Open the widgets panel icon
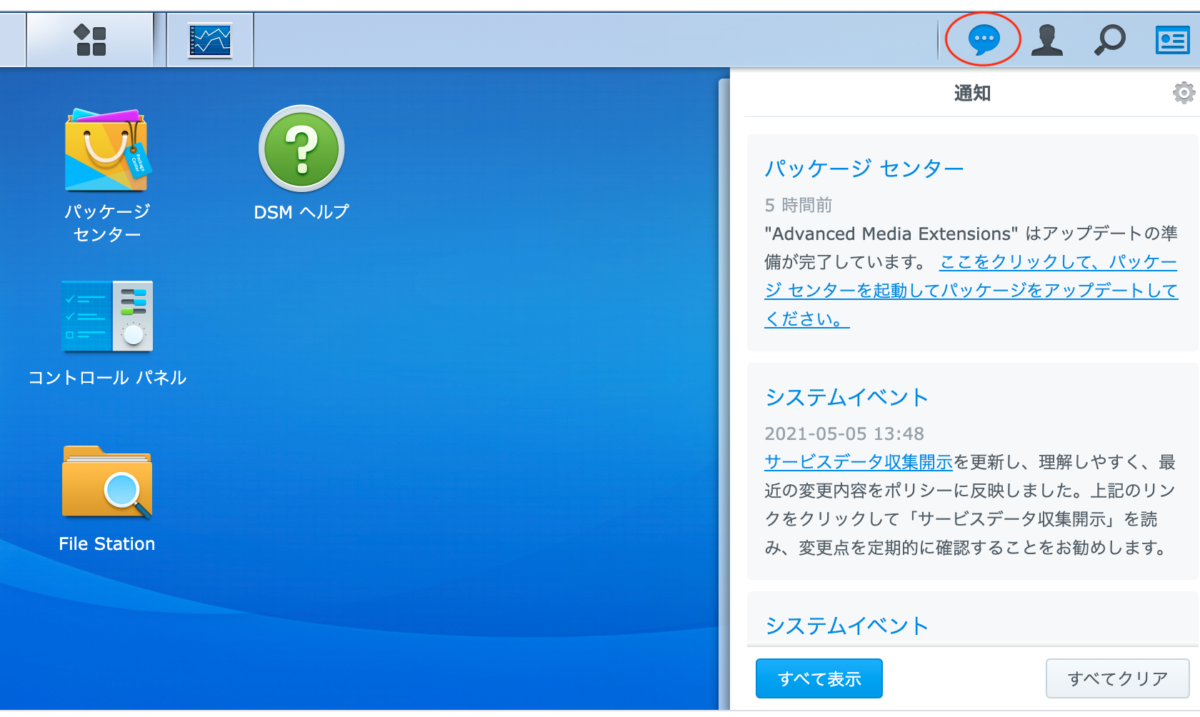1200x717 pixels. [1171, 40]
